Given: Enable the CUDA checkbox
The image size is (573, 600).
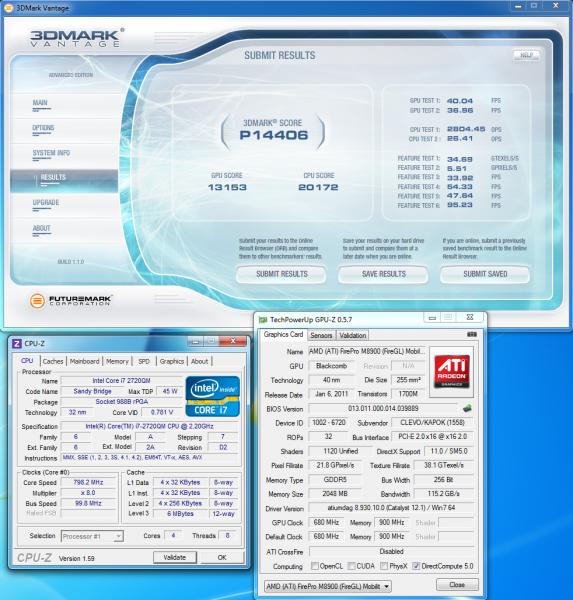Looking at the screenshot, I should (x=351, y=566).
